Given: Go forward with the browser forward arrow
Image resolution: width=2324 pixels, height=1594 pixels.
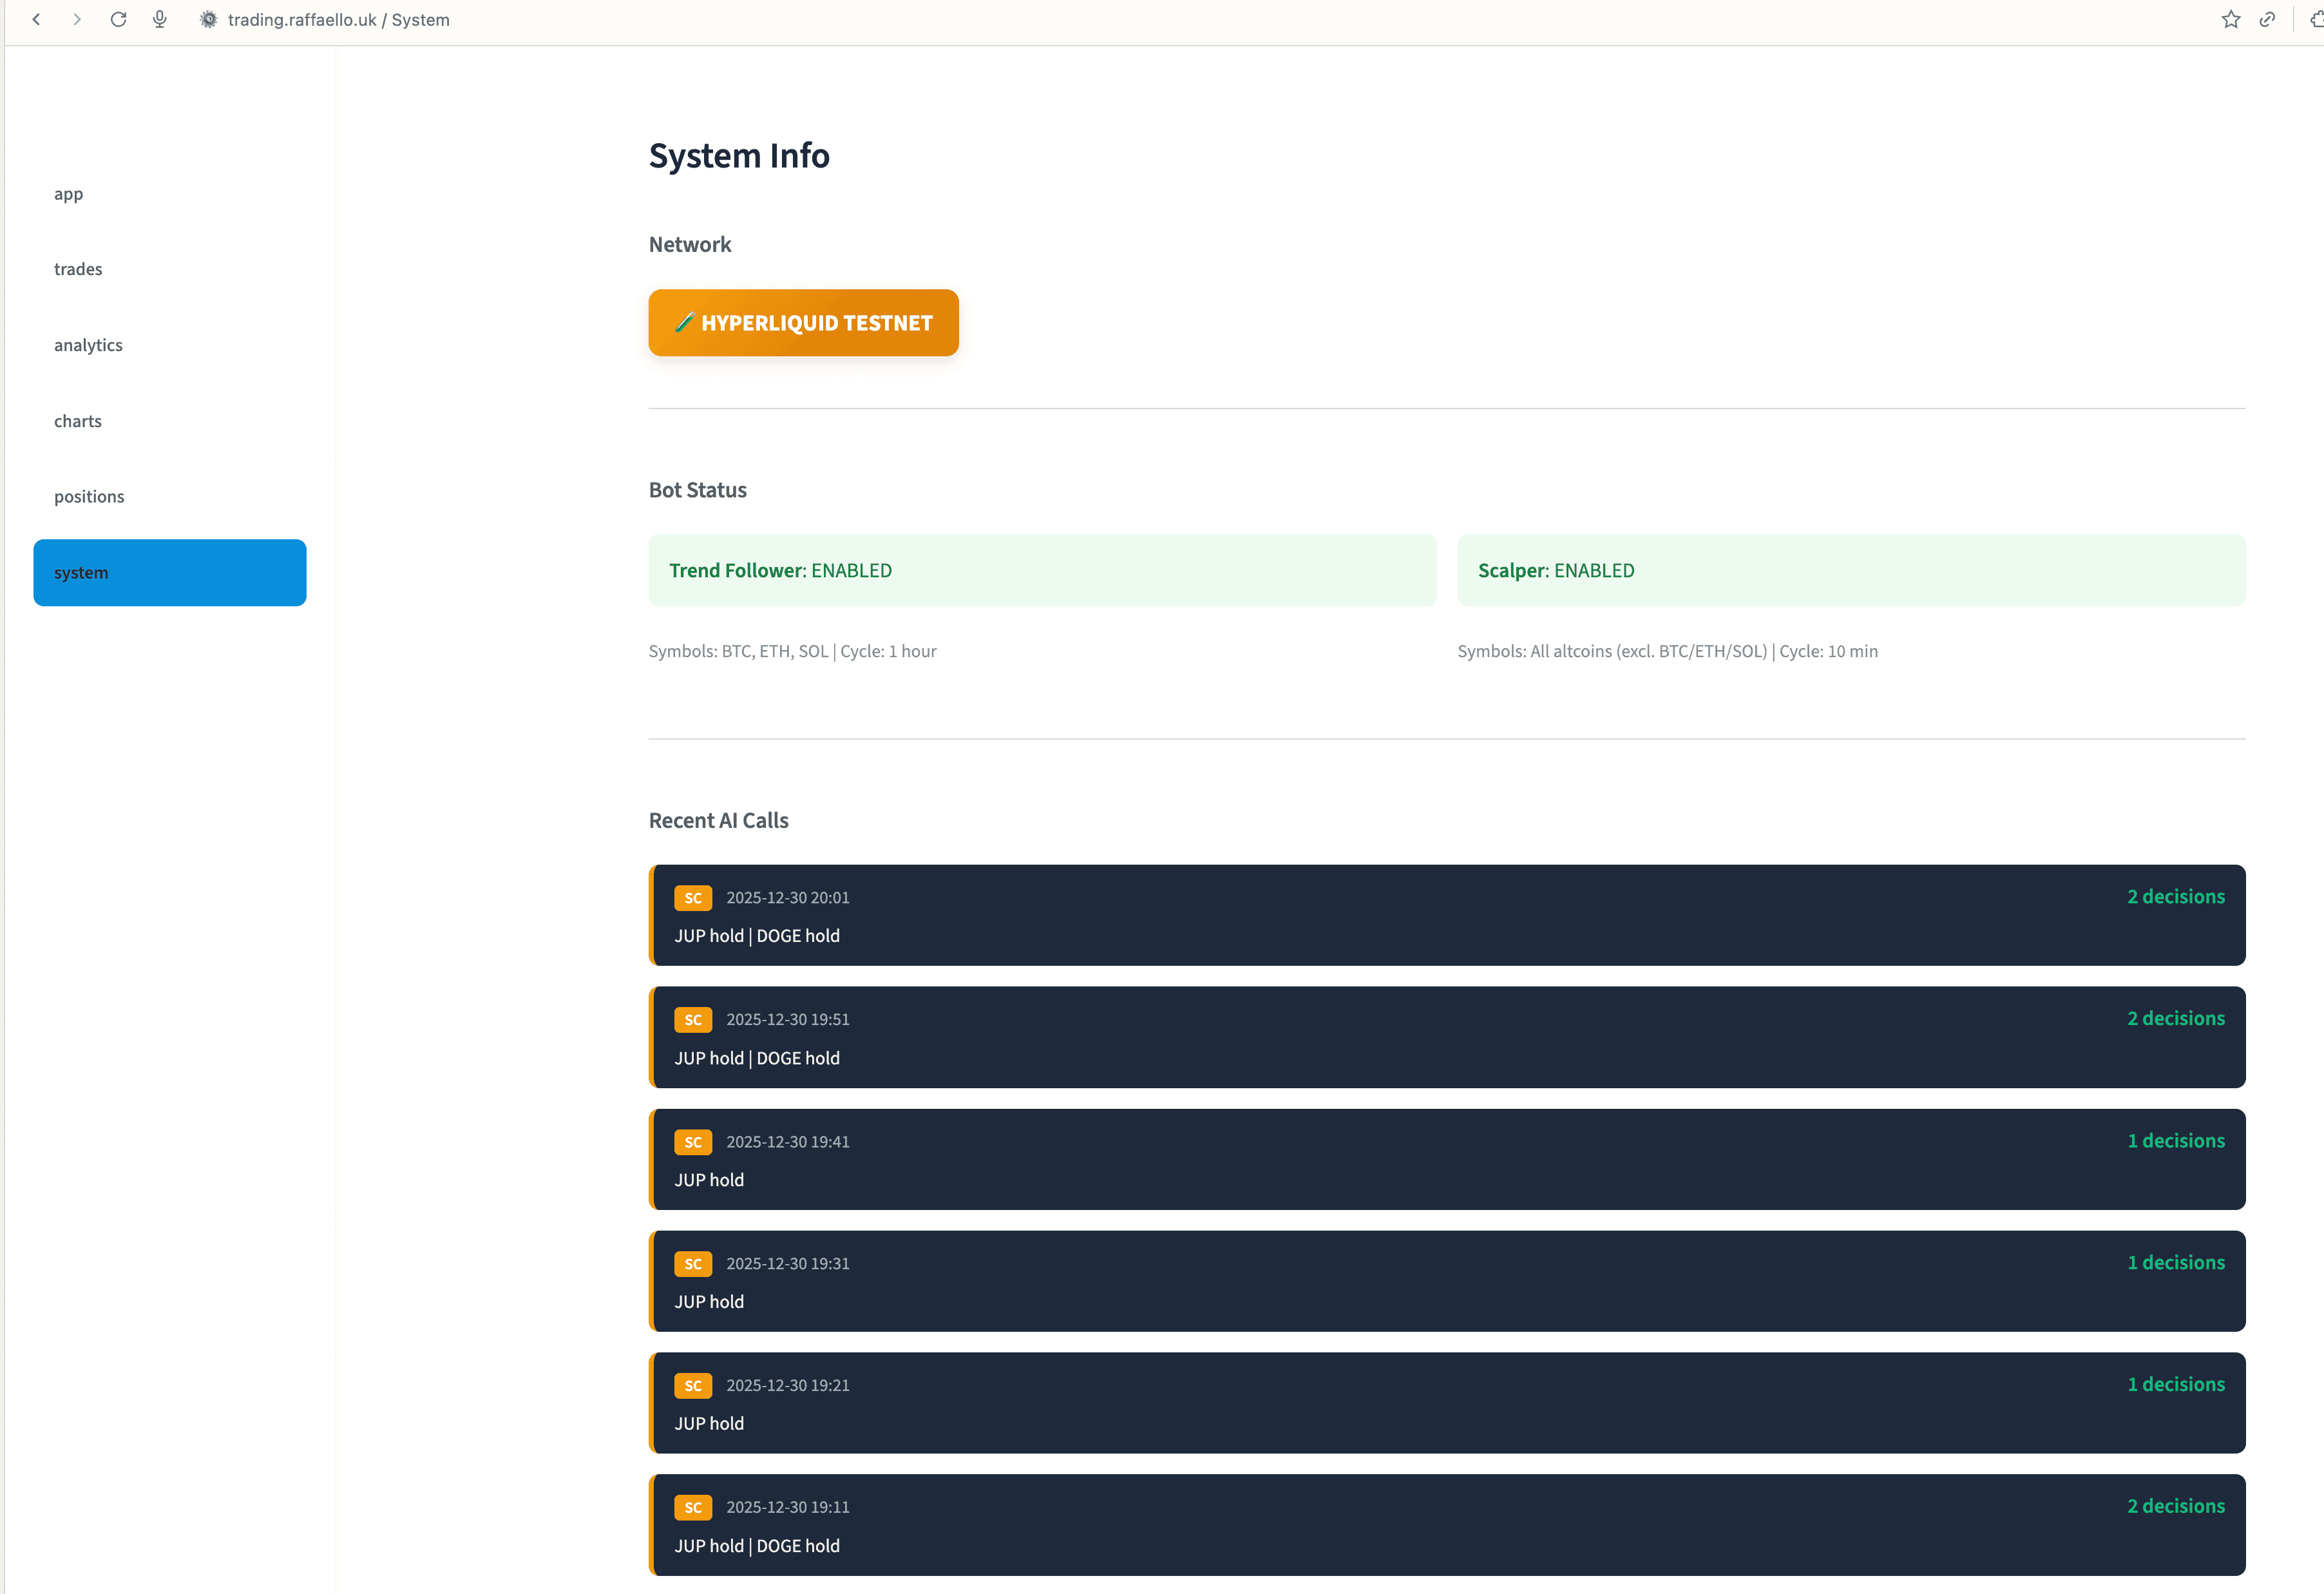Looking at the screenshot, I should (77, 19).
